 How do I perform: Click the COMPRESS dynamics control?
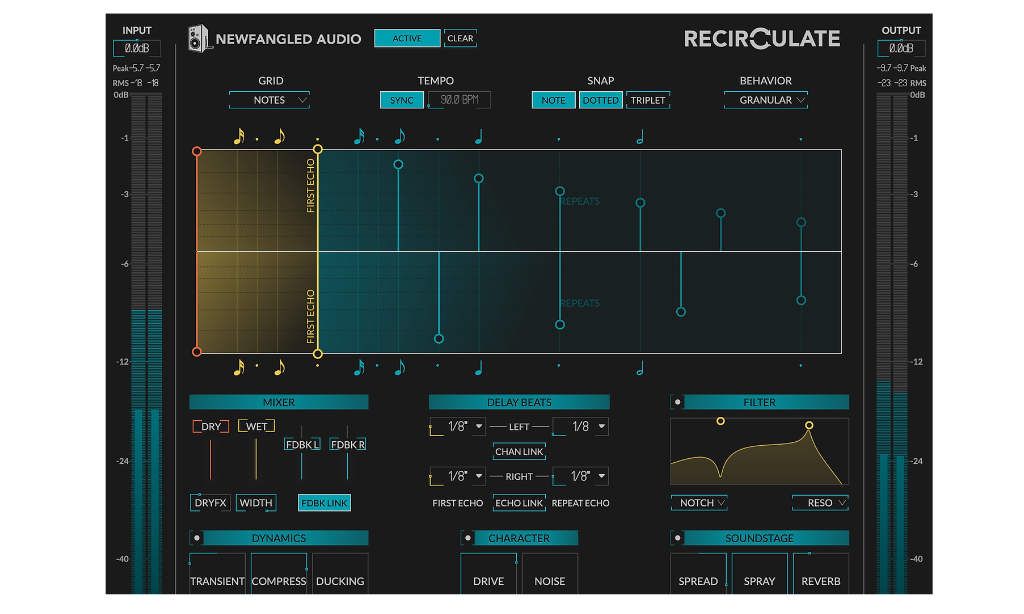pos(279,574)
